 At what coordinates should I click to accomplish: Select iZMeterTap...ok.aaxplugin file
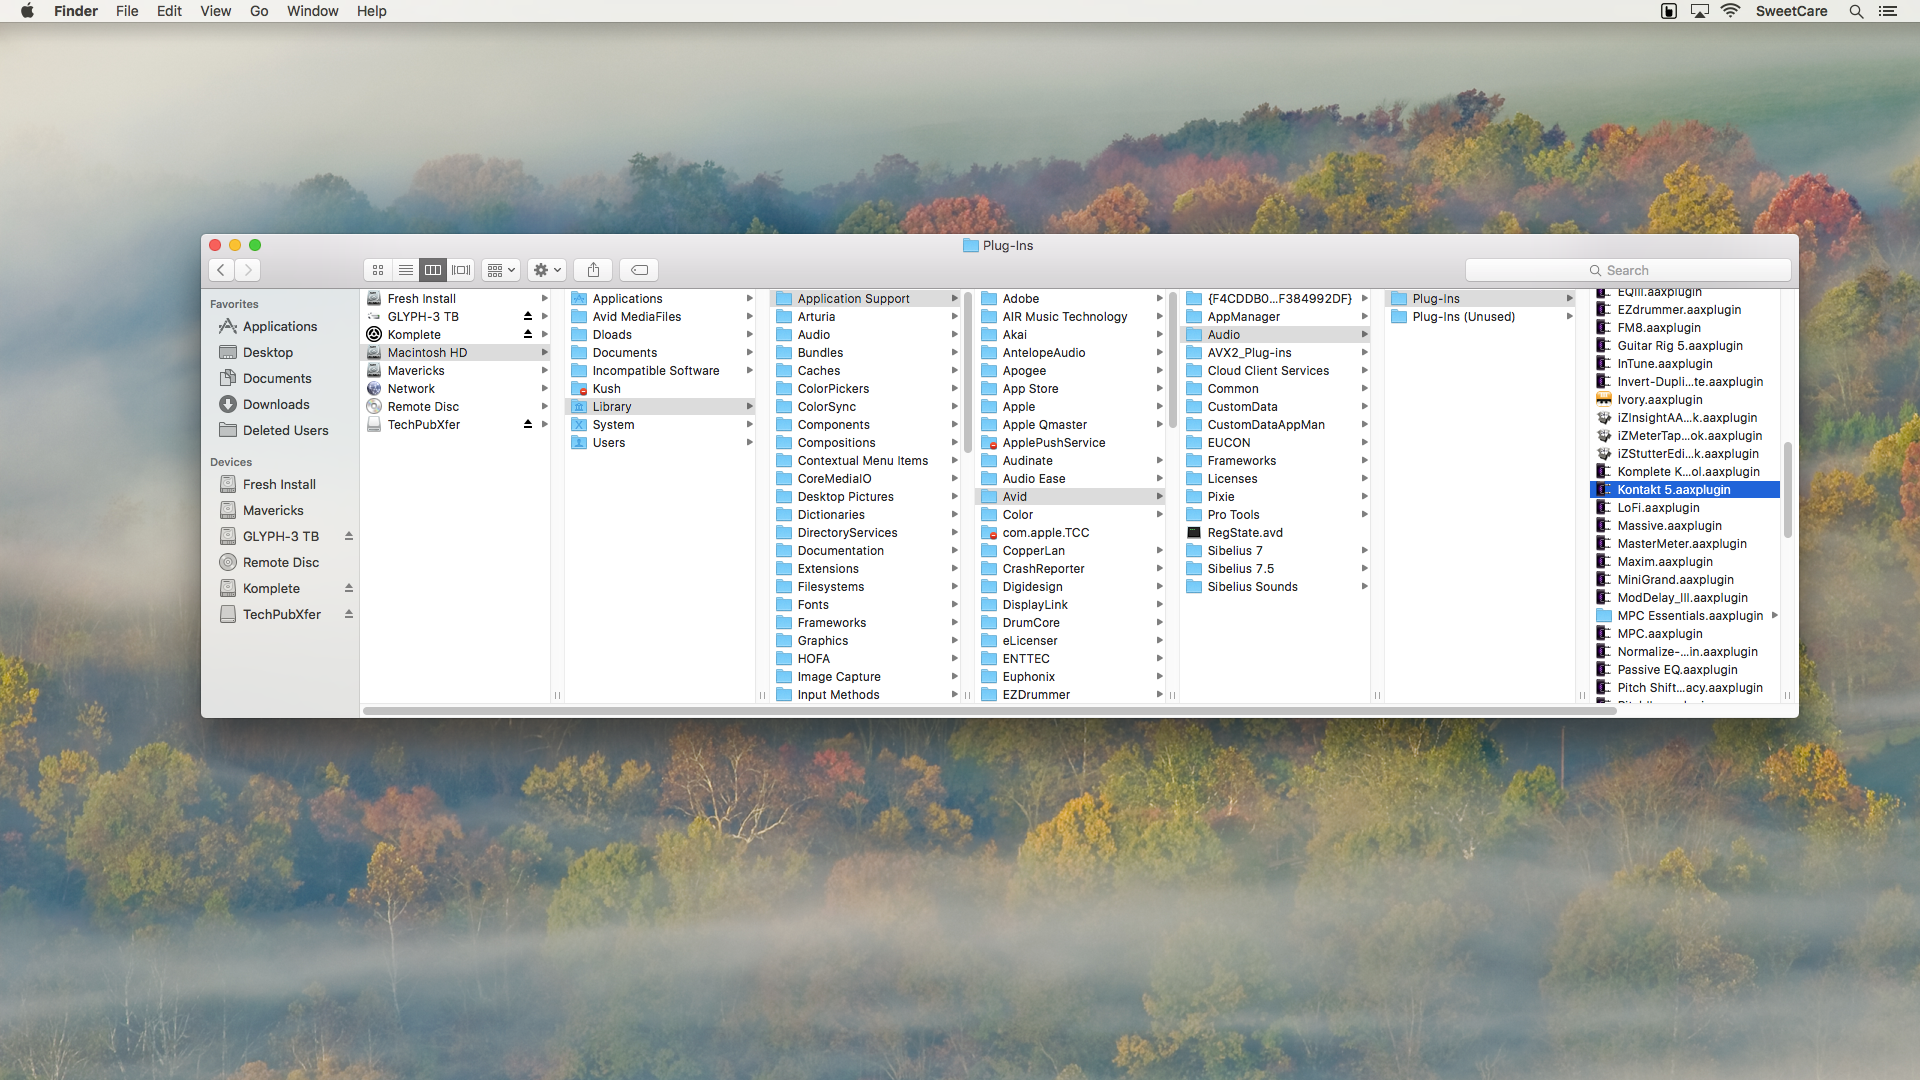[1685, 436]
